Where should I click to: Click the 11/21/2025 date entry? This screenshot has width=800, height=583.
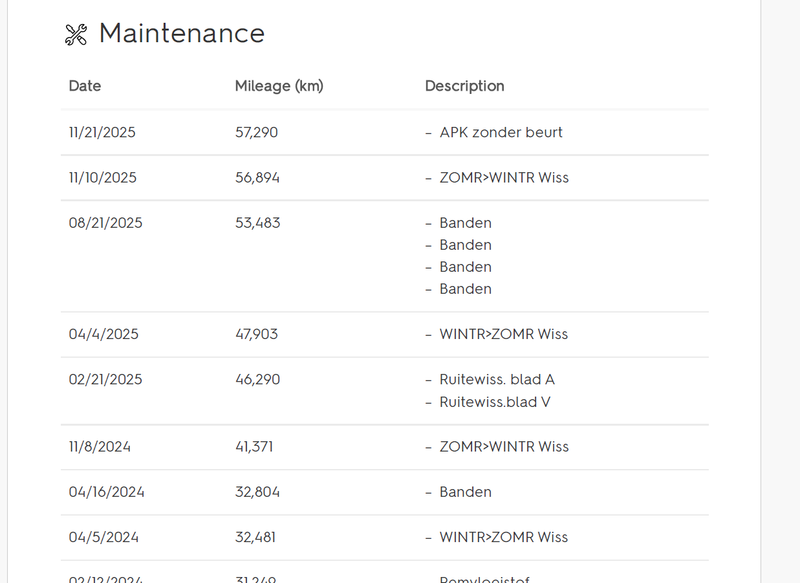pos(102,132)
